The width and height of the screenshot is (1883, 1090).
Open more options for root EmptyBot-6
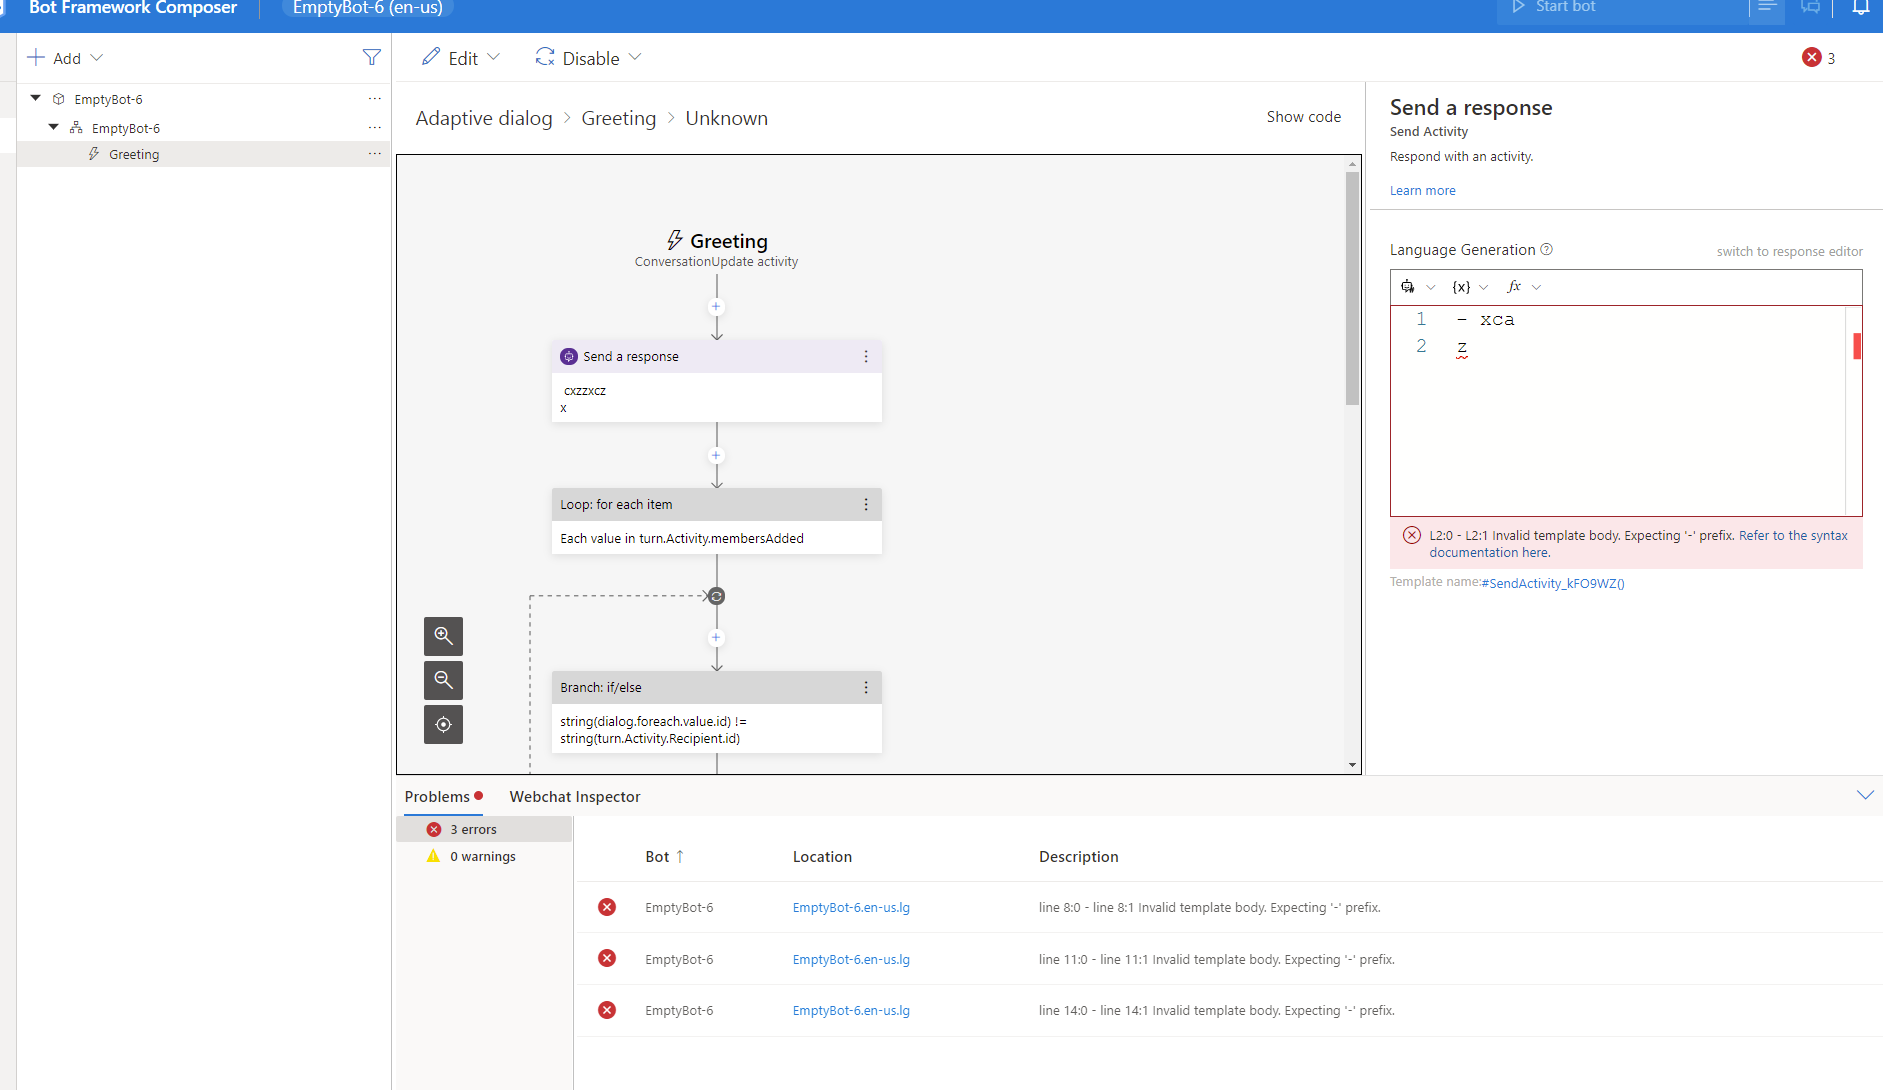[374, 99]
